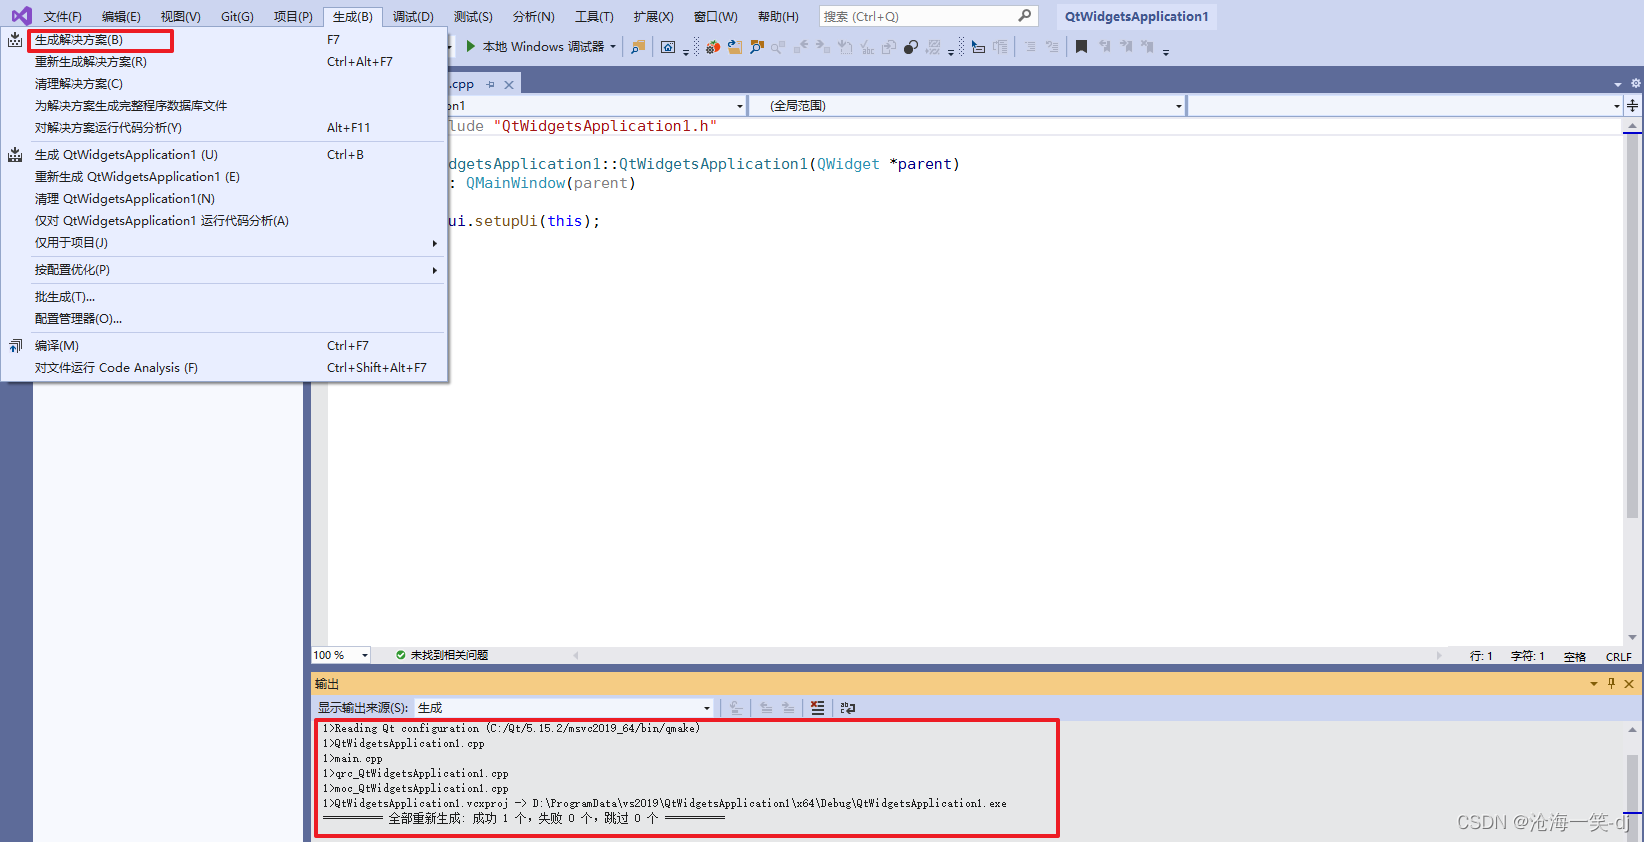The height and width of the screenshot is (842, 1644).
Task: Open the editor tab list dropdown arrow
Action: pos(1618,85)
